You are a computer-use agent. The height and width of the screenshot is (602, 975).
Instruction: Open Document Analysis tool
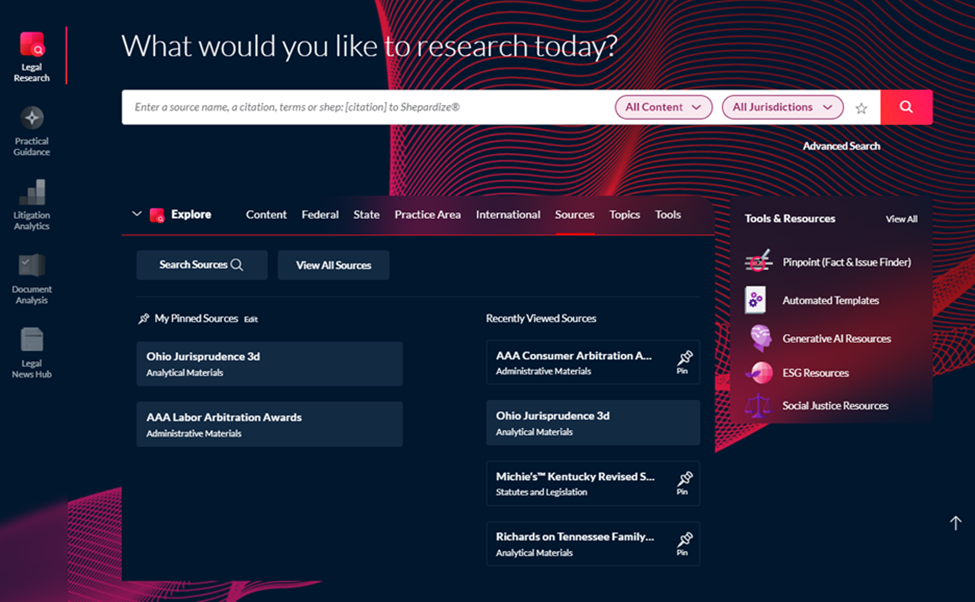pos(32,279)
